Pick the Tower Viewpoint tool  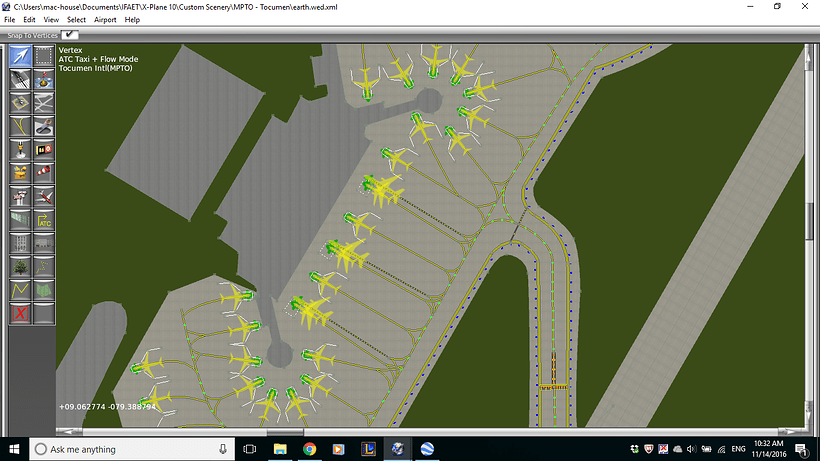pos(20,197)
